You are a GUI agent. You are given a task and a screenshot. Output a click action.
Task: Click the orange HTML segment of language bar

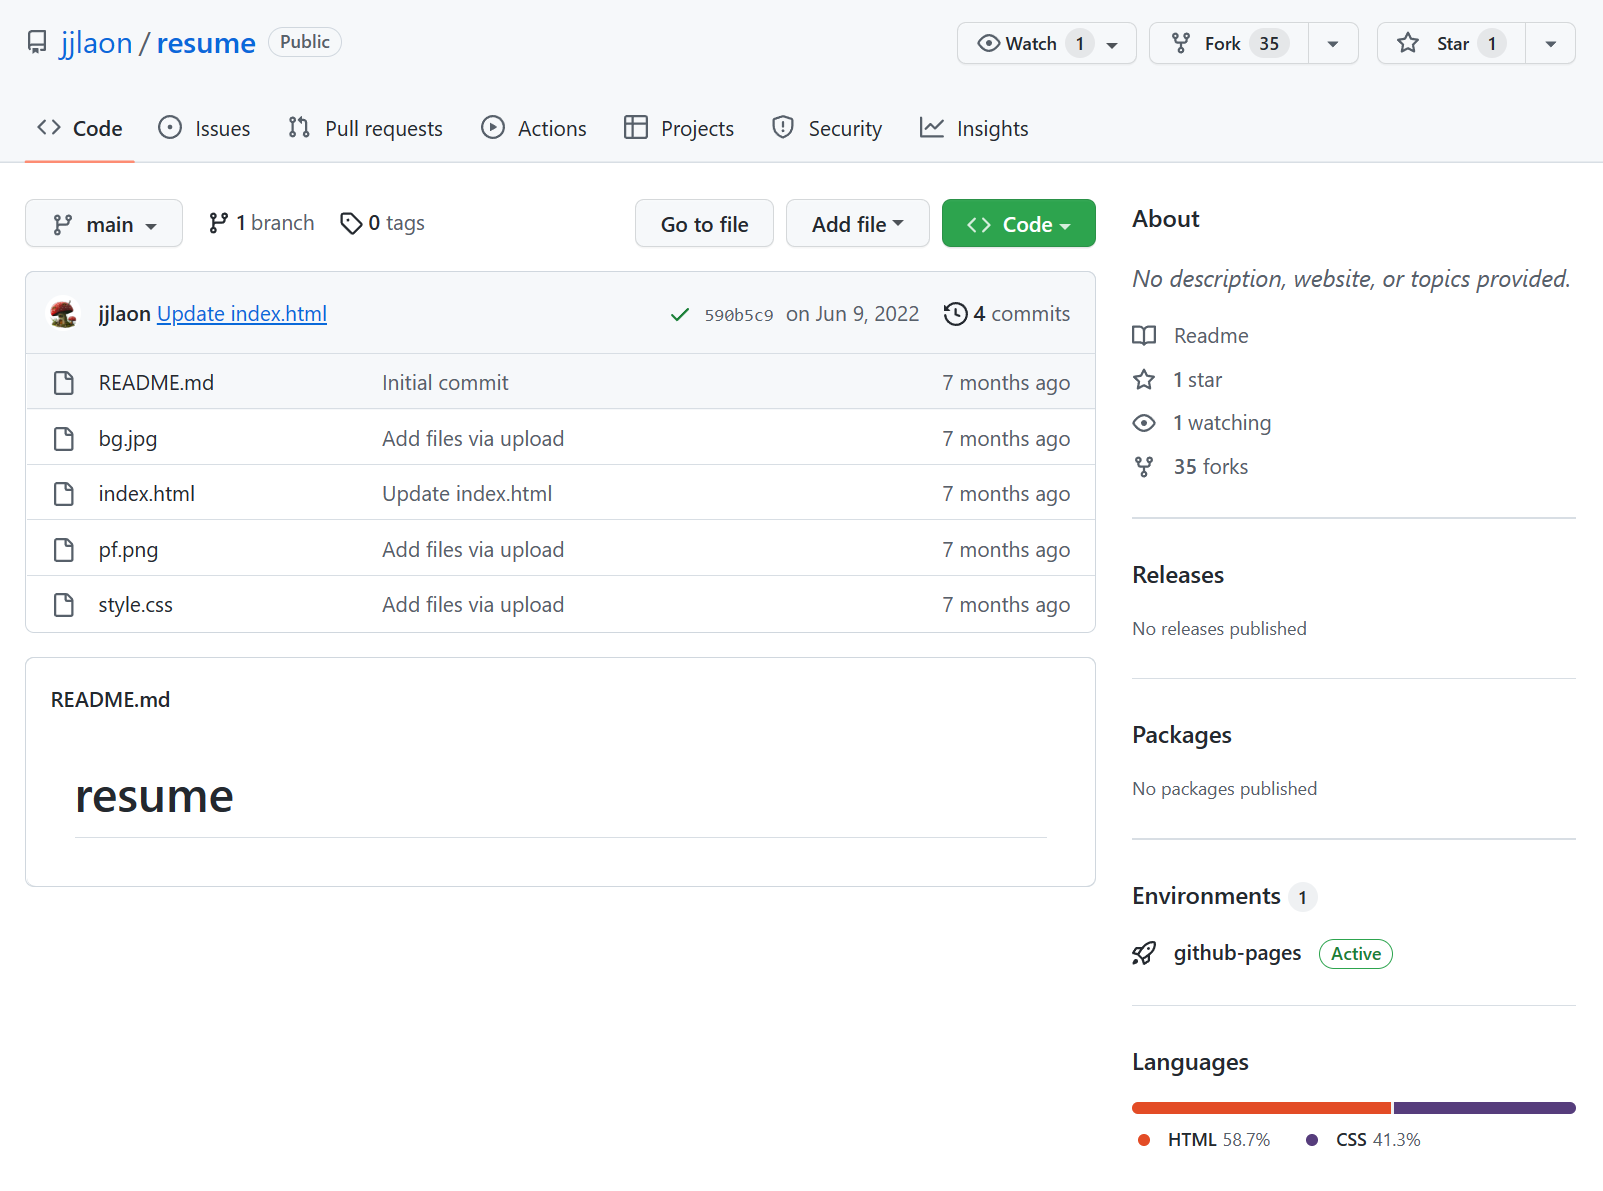coord(1261,1108)
